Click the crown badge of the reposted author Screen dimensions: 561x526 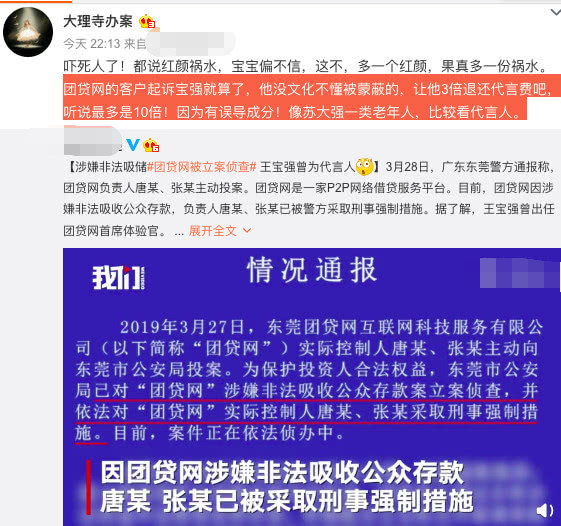point(151,145)
